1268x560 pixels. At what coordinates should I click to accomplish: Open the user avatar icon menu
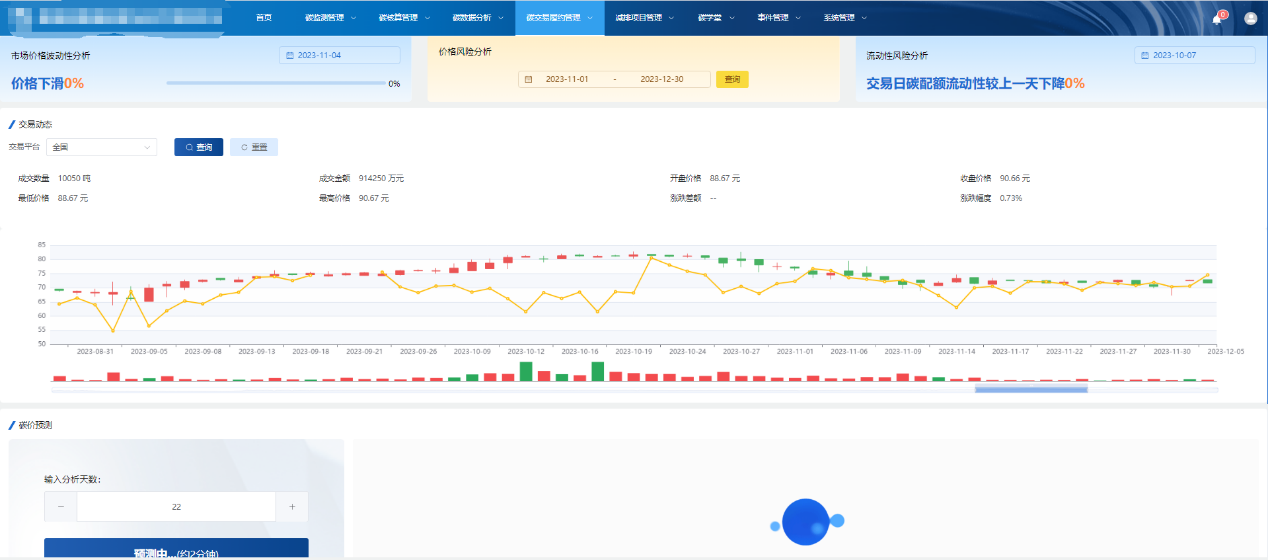tap(1250, 18)
